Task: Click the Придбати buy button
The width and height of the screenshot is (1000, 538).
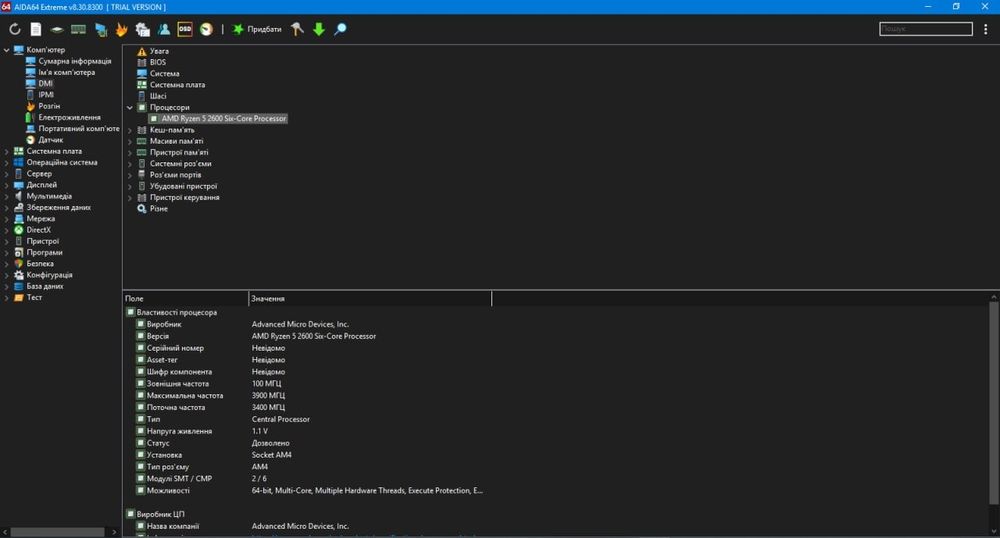Action: tap(256, 29)
